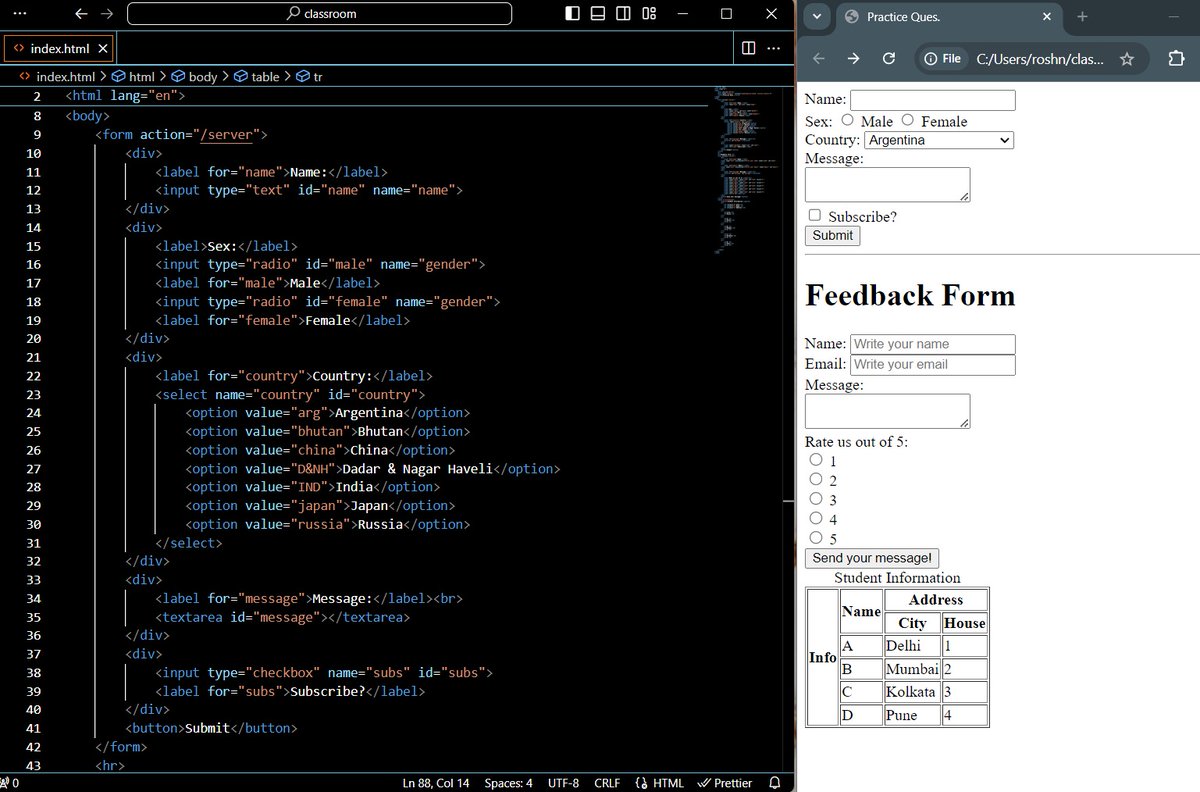Click the Ln 88, Col 14 status entry
Image resolution: width=1200 pixels, height=792 pixels.
[436, 783]
